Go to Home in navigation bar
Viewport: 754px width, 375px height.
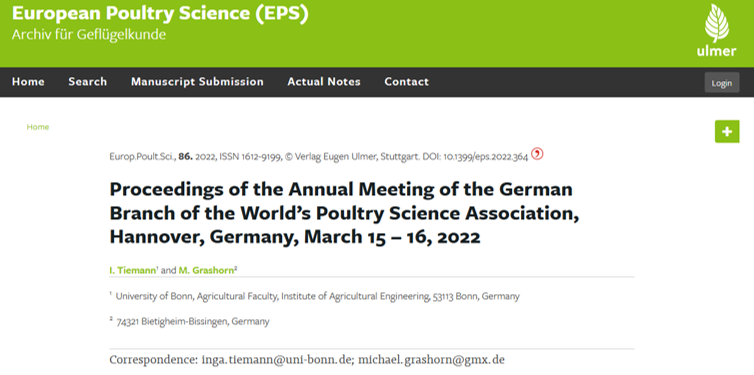tap(28, 82)
